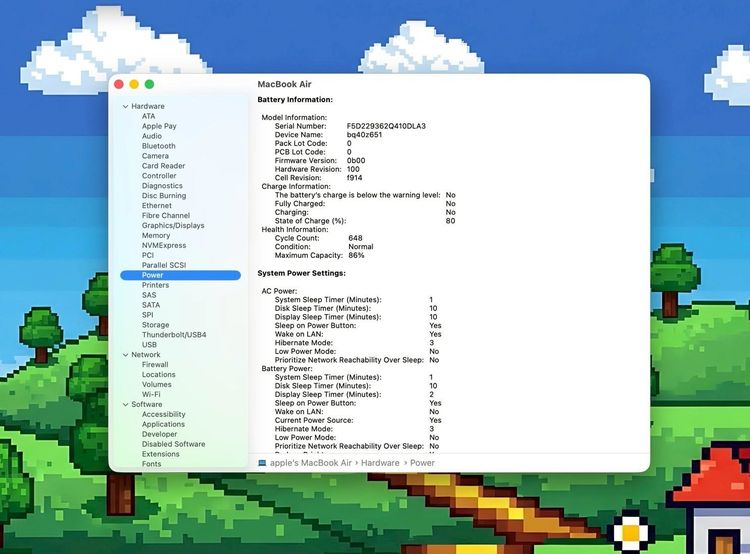
Task: Click the Cell Revision value f914
Action: (354, 178)
